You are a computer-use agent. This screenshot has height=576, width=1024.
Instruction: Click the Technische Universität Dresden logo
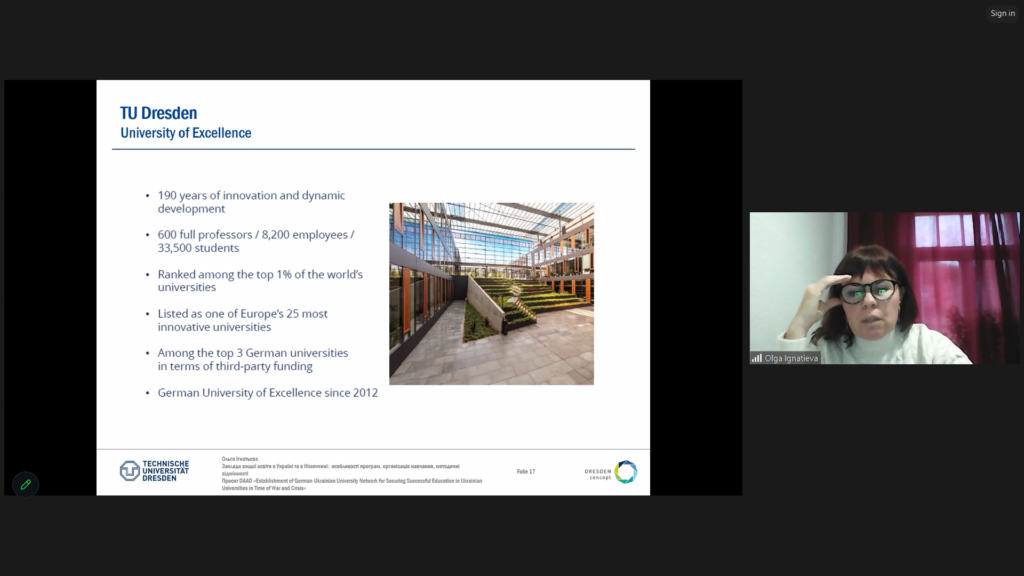pos(154,471)
